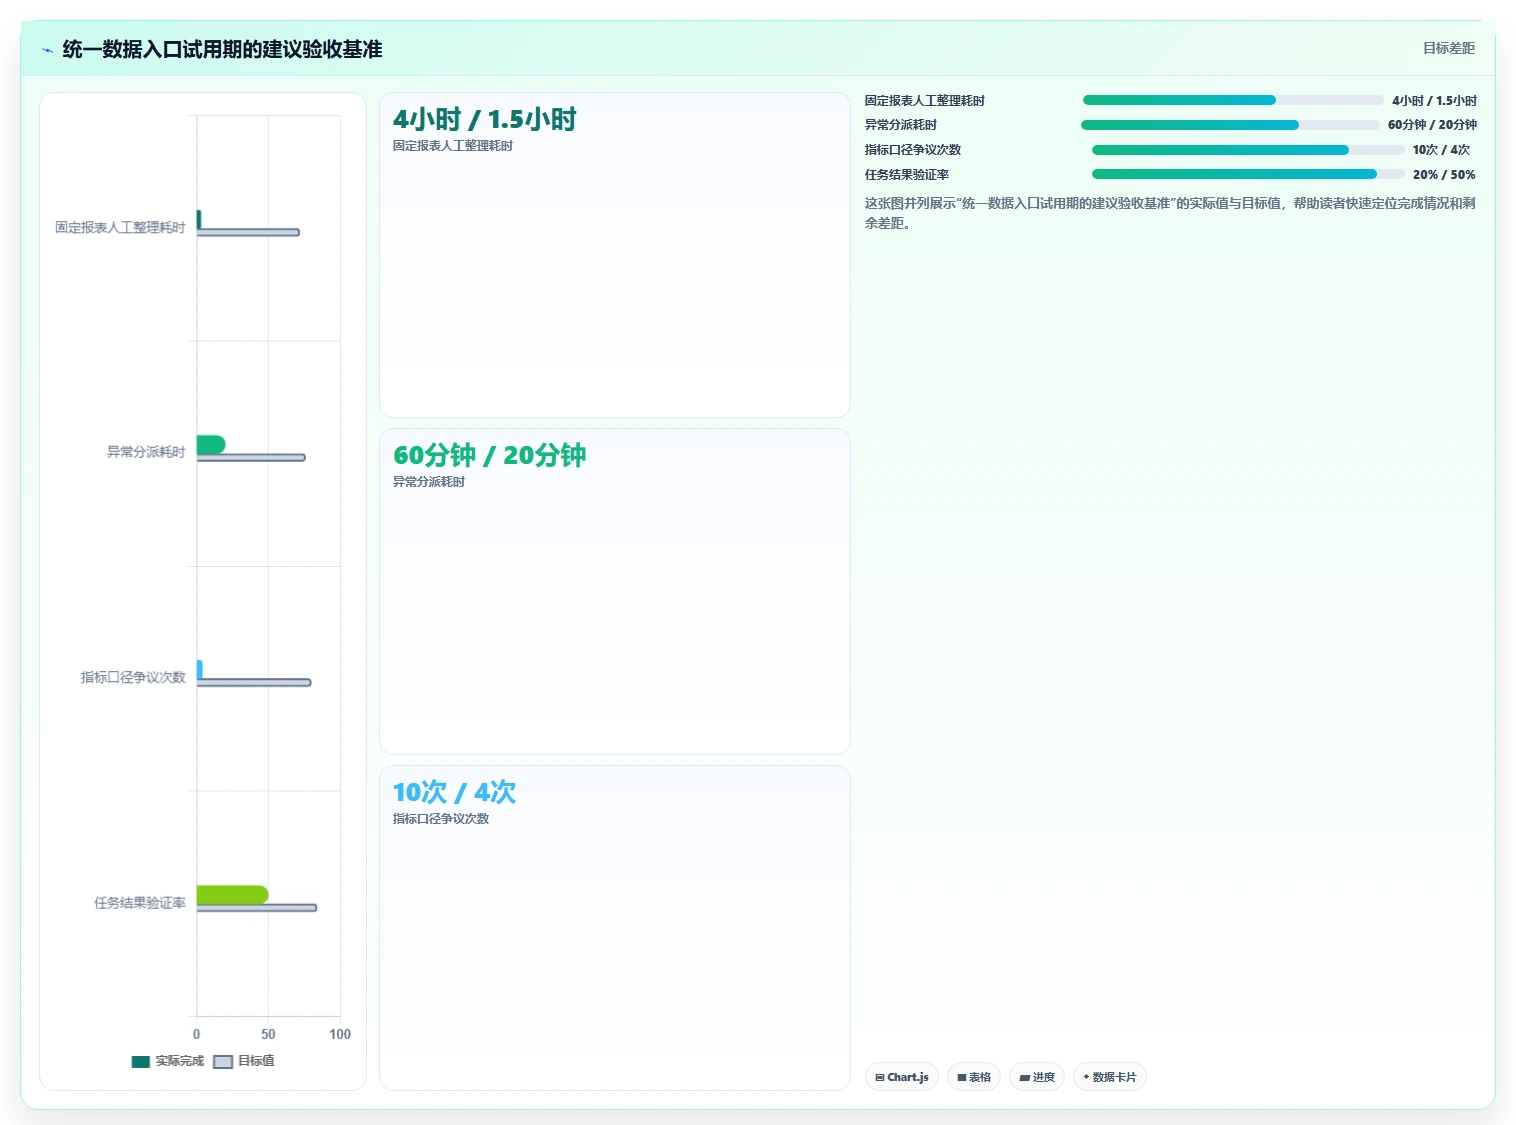Viewport: 1516px width, 1125px height.
Task: Click the Chart.js tag chip
Action: [x=902, y=1077]
